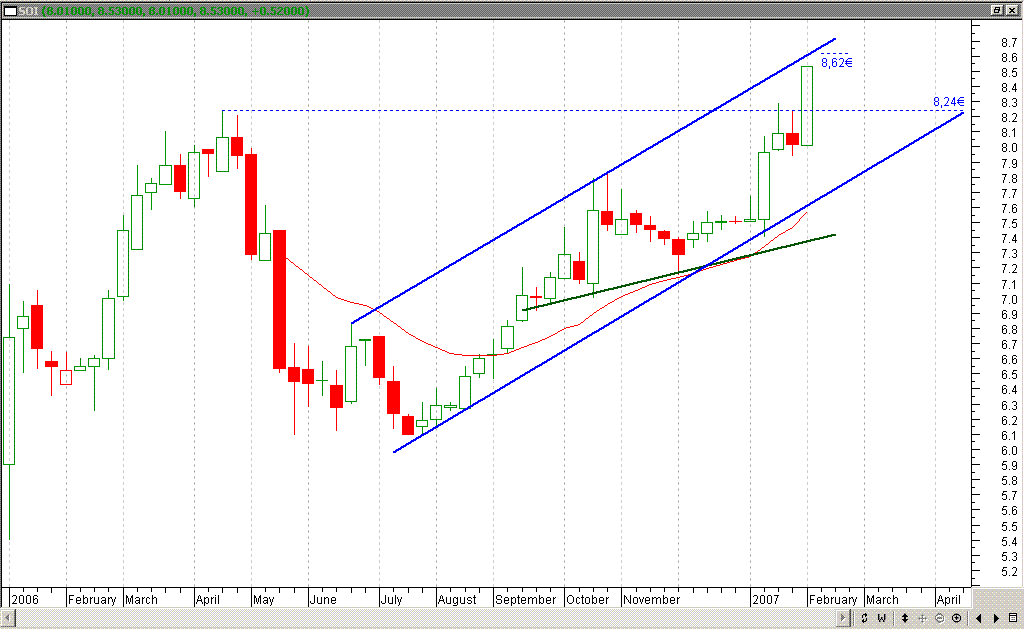Activate the zoom-in magnifier icon
This screenshot has width=1024, height=629.
pyautogui.click(x=956, y=618)
